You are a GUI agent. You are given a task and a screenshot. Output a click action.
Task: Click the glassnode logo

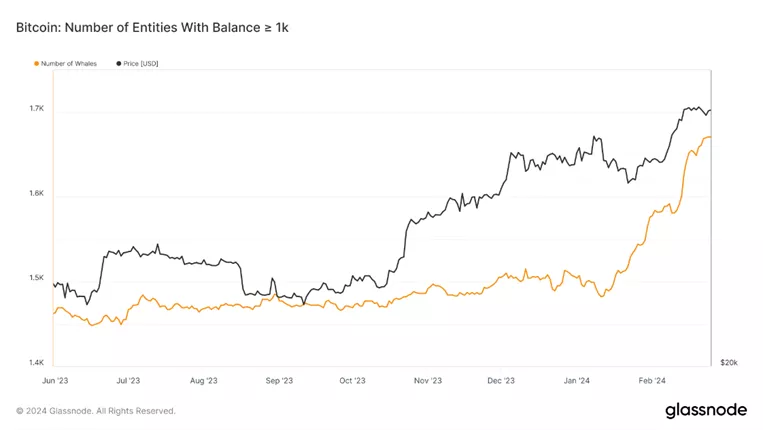(704, 409)
